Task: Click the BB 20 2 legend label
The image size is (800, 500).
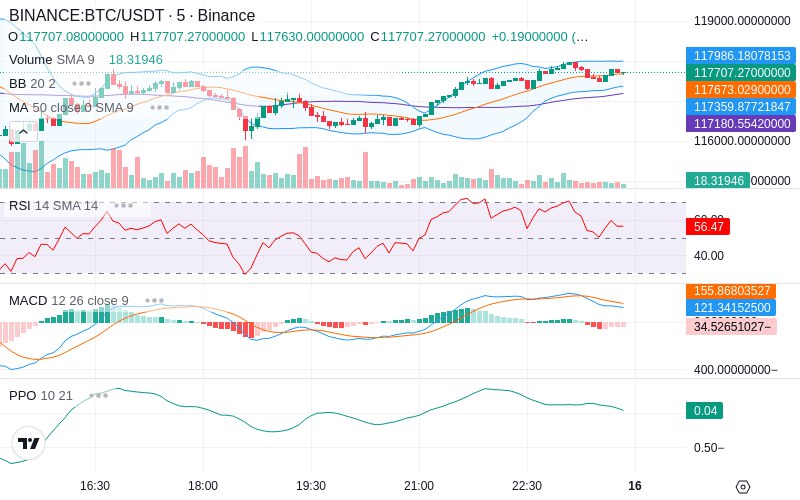Action: coord(32,84)
